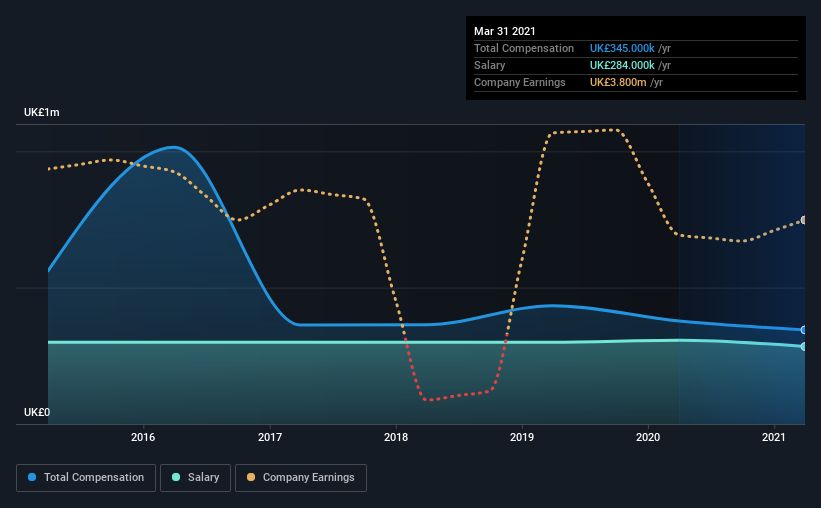This screenshot has height=508, width=821.
Task: Click the blue dot in Total Compensation legend
Action: [x=32, y=477]
